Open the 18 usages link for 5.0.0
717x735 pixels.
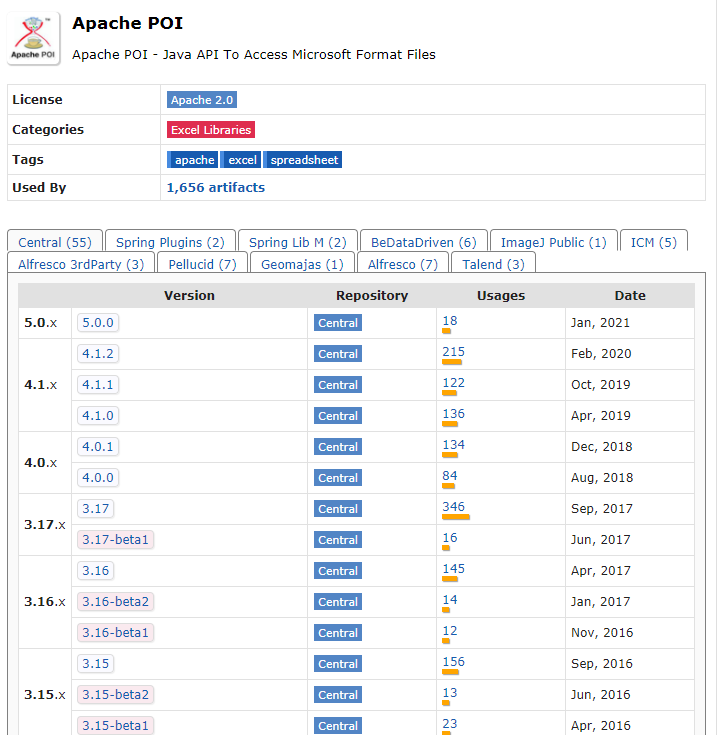click(x=449, y=321)
